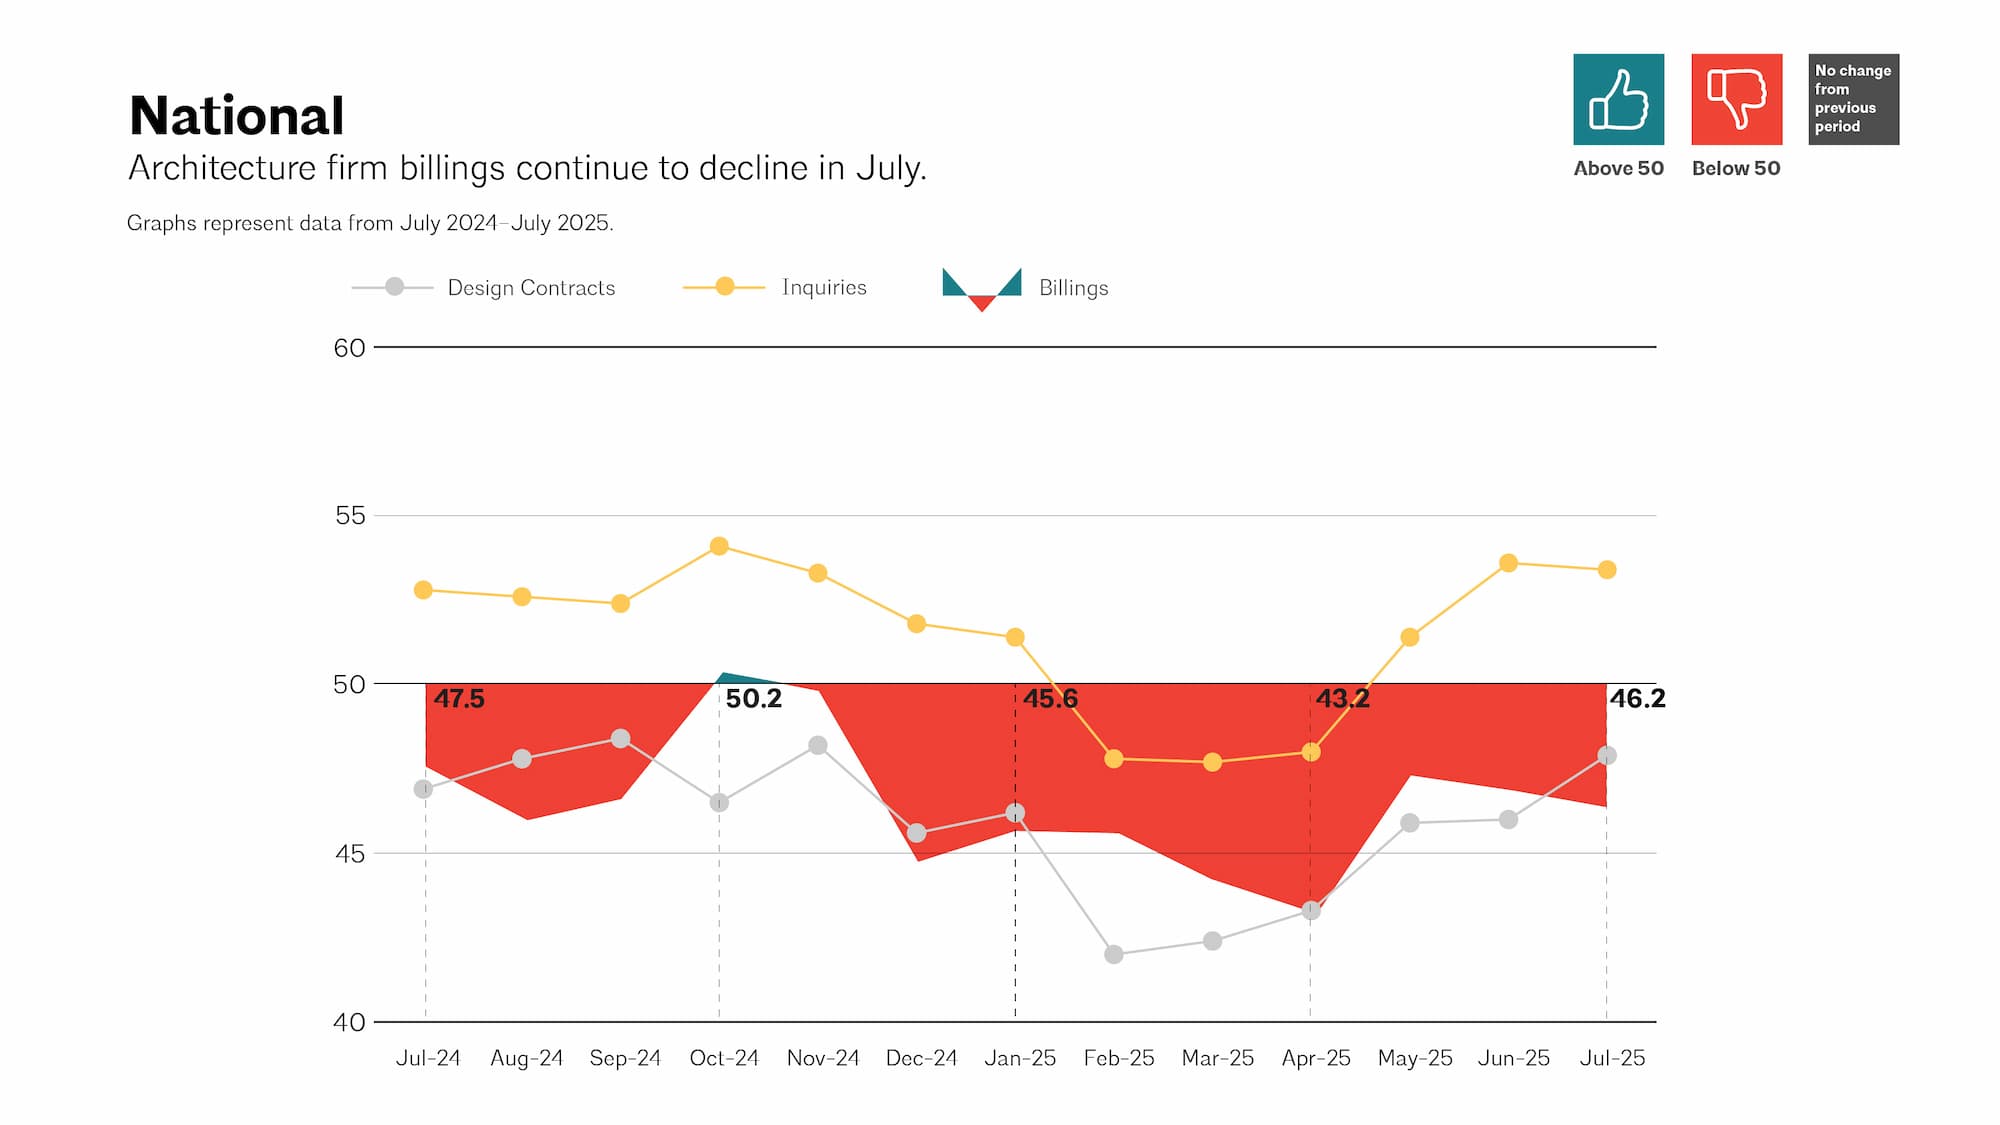Screen dimensions: 2000x1125
Task: Click the Jan-25 x-axis label
Action: 1019,1058
